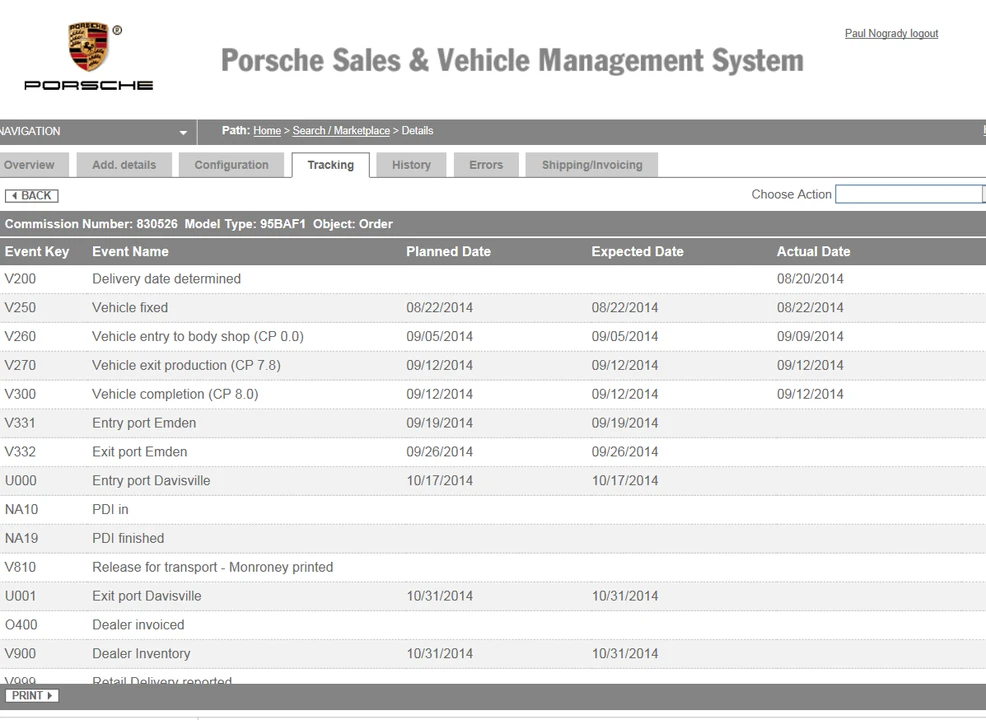Click the Exit port Emden event name
Screen dimensions: 986x720
(140, 452)
